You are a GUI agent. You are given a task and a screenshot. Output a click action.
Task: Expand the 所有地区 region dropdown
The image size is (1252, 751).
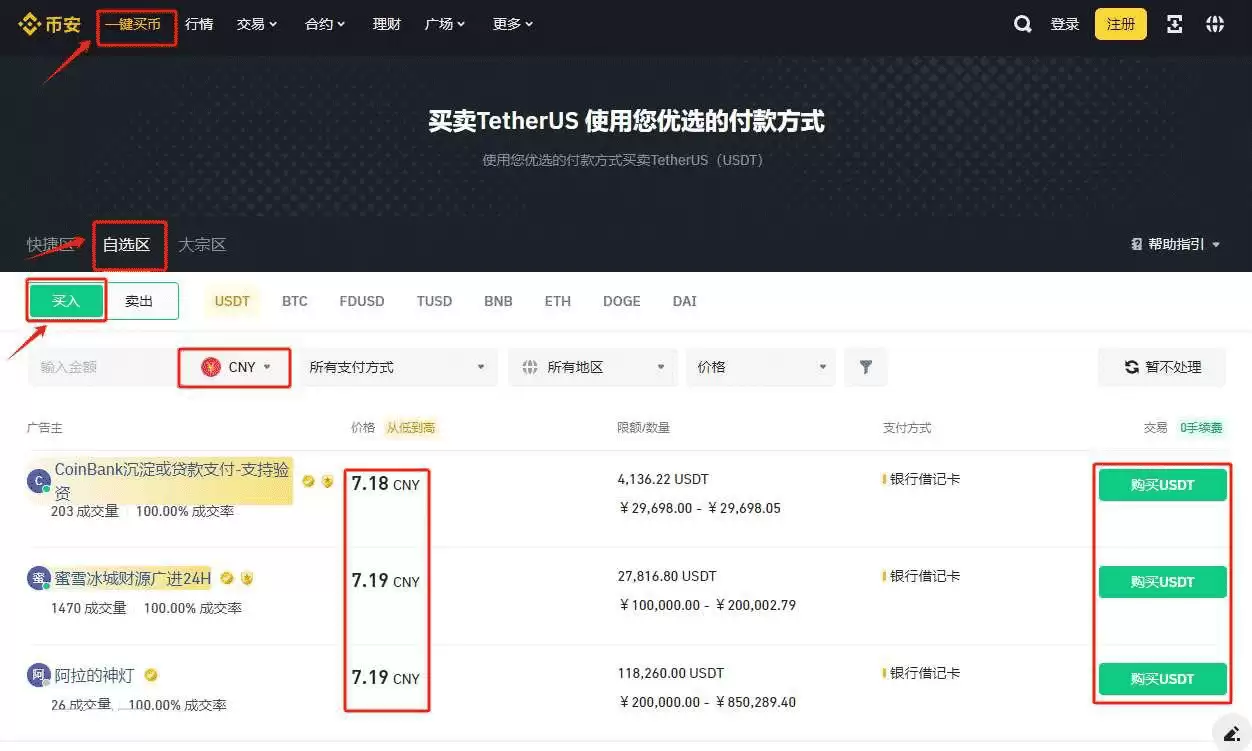pos(591,367)
